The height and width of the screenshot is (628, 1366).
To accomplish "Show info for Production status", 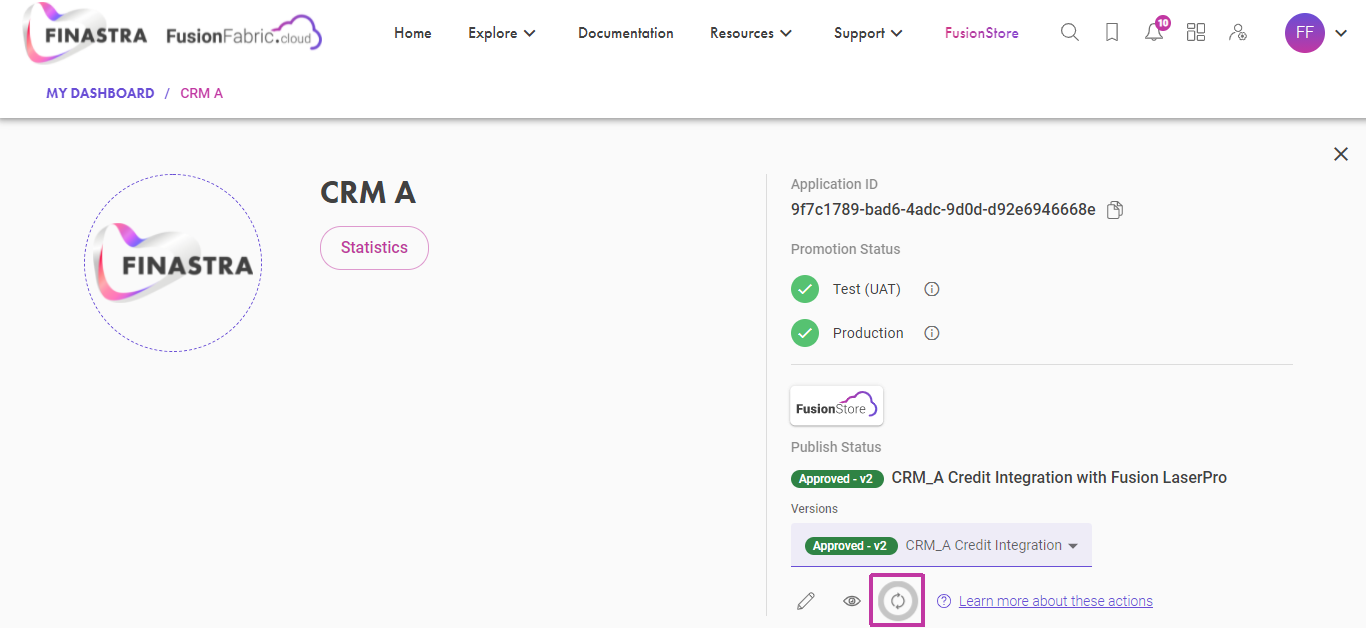I will 932,333.
